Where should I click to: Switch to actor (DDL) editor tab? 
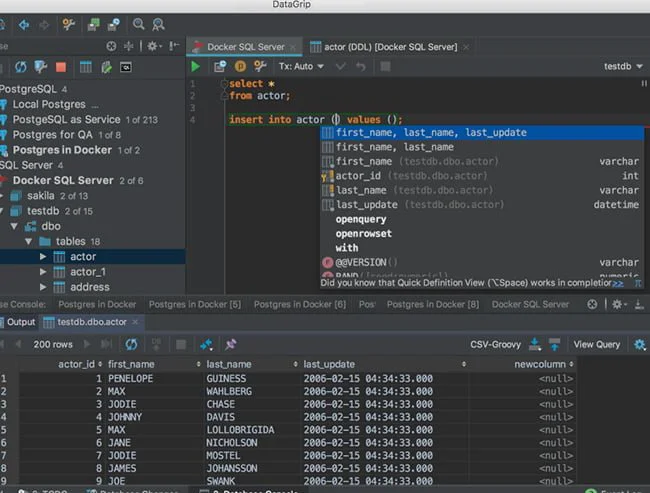(x=390, y=47)
